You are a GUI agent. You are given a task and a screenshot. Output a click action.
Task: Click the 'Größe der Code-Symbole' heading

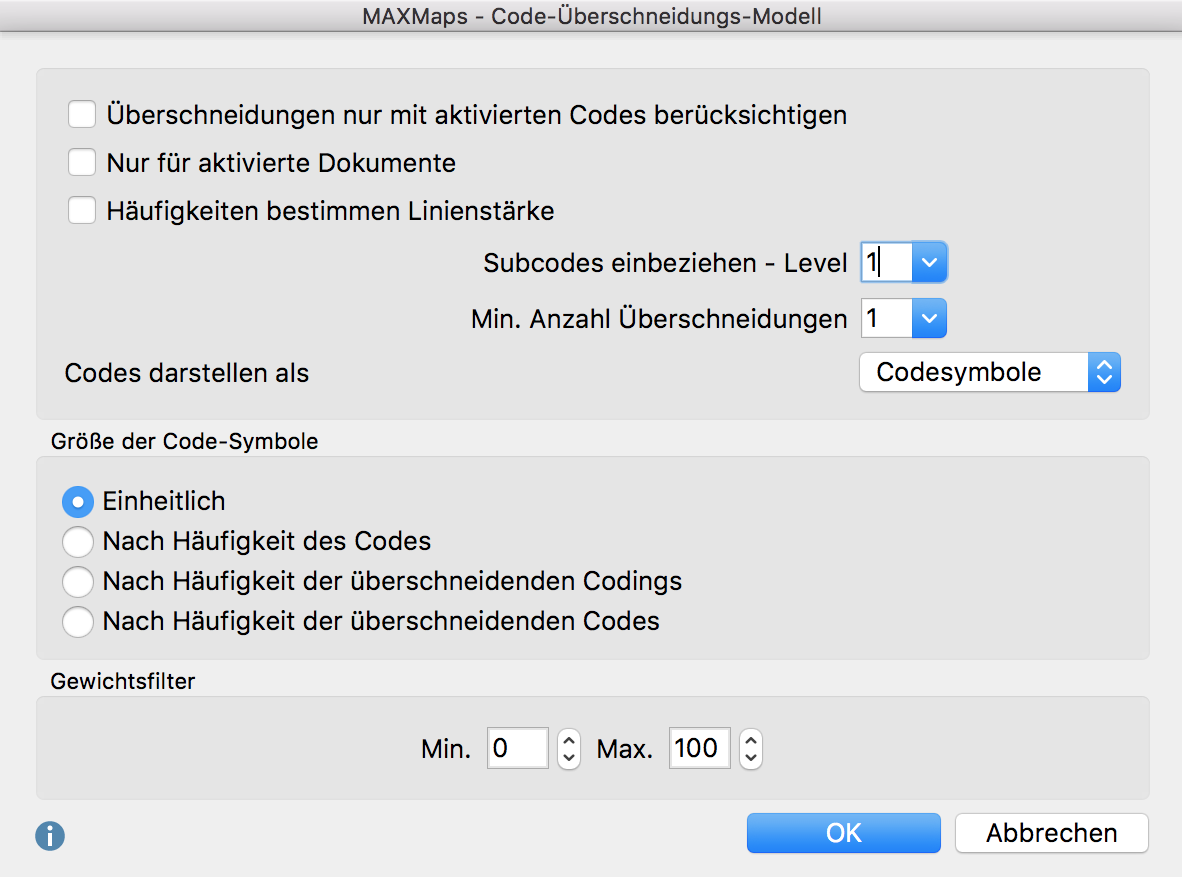point(185,441)
